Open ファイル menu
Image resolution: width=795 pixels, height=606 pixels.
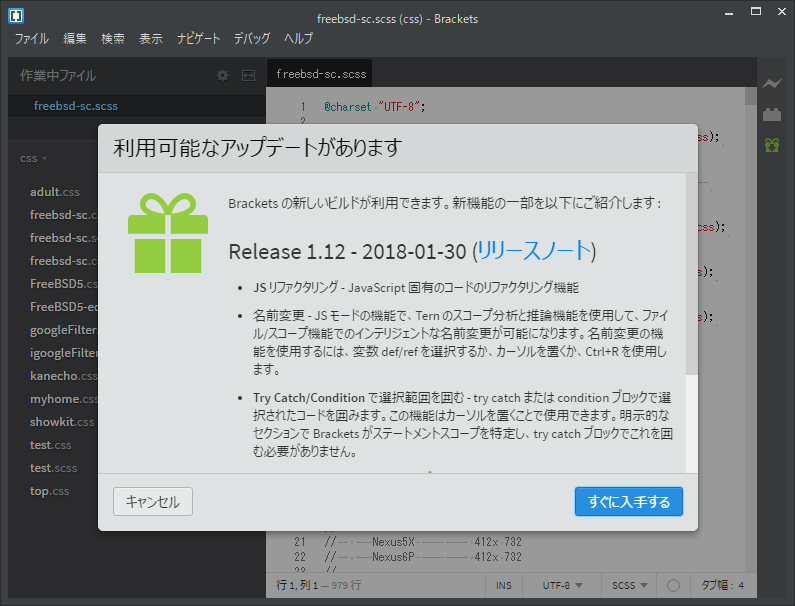pos(31,39)
